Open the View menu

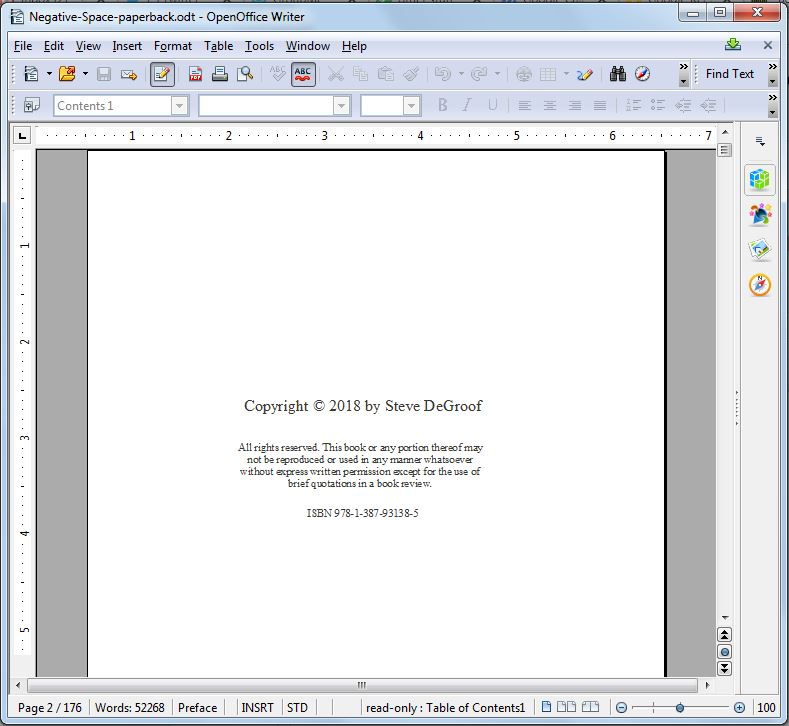click(x=88, y=46)
